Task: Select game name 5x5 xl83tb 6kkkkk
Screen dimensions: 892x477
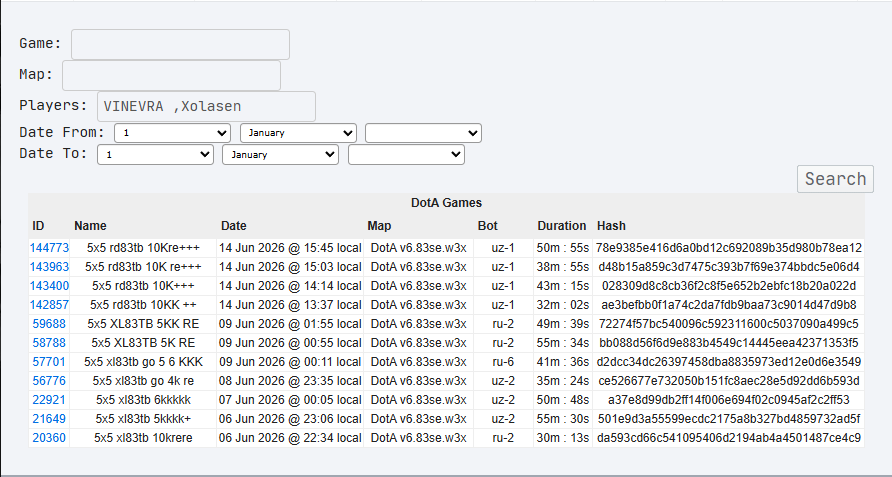Action: (143, 400)
